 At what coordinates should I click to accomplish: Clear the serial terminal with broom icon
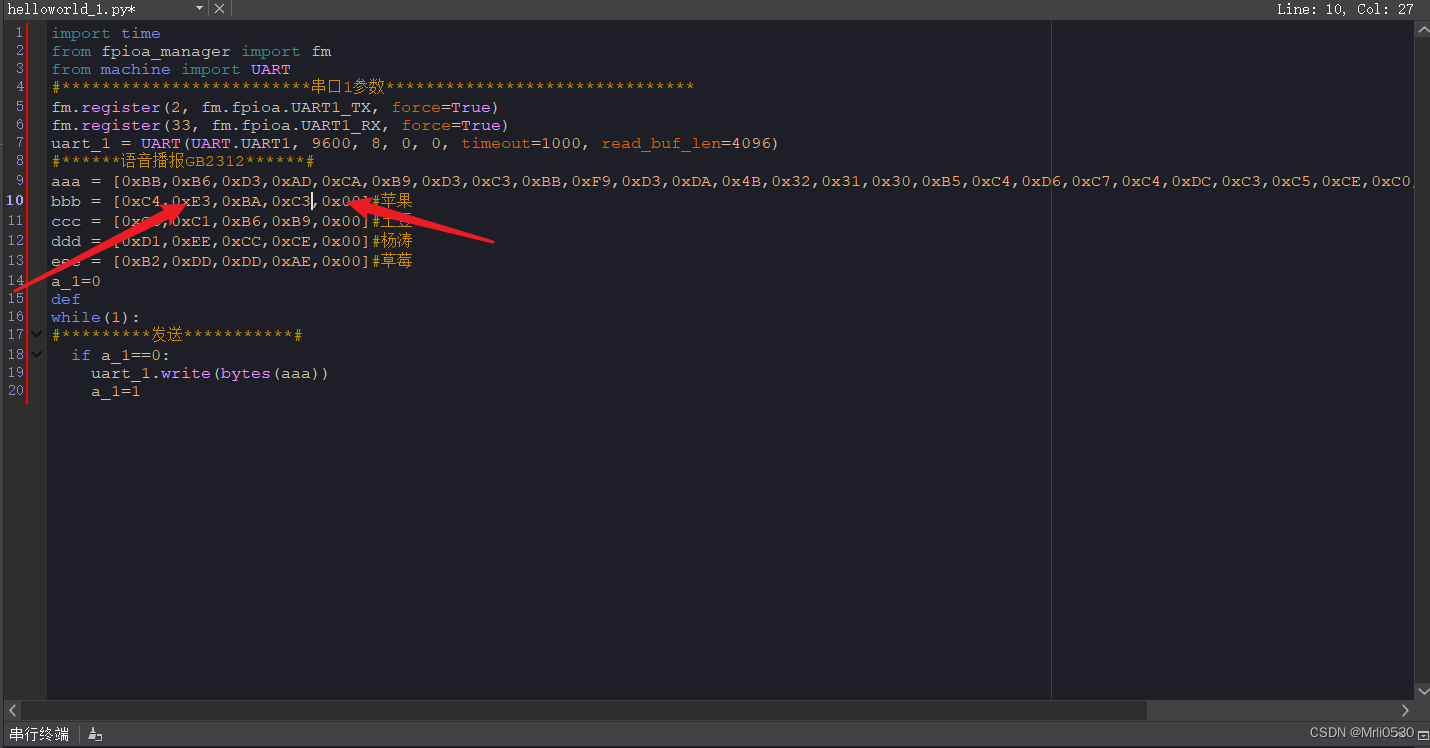point(95,734)
